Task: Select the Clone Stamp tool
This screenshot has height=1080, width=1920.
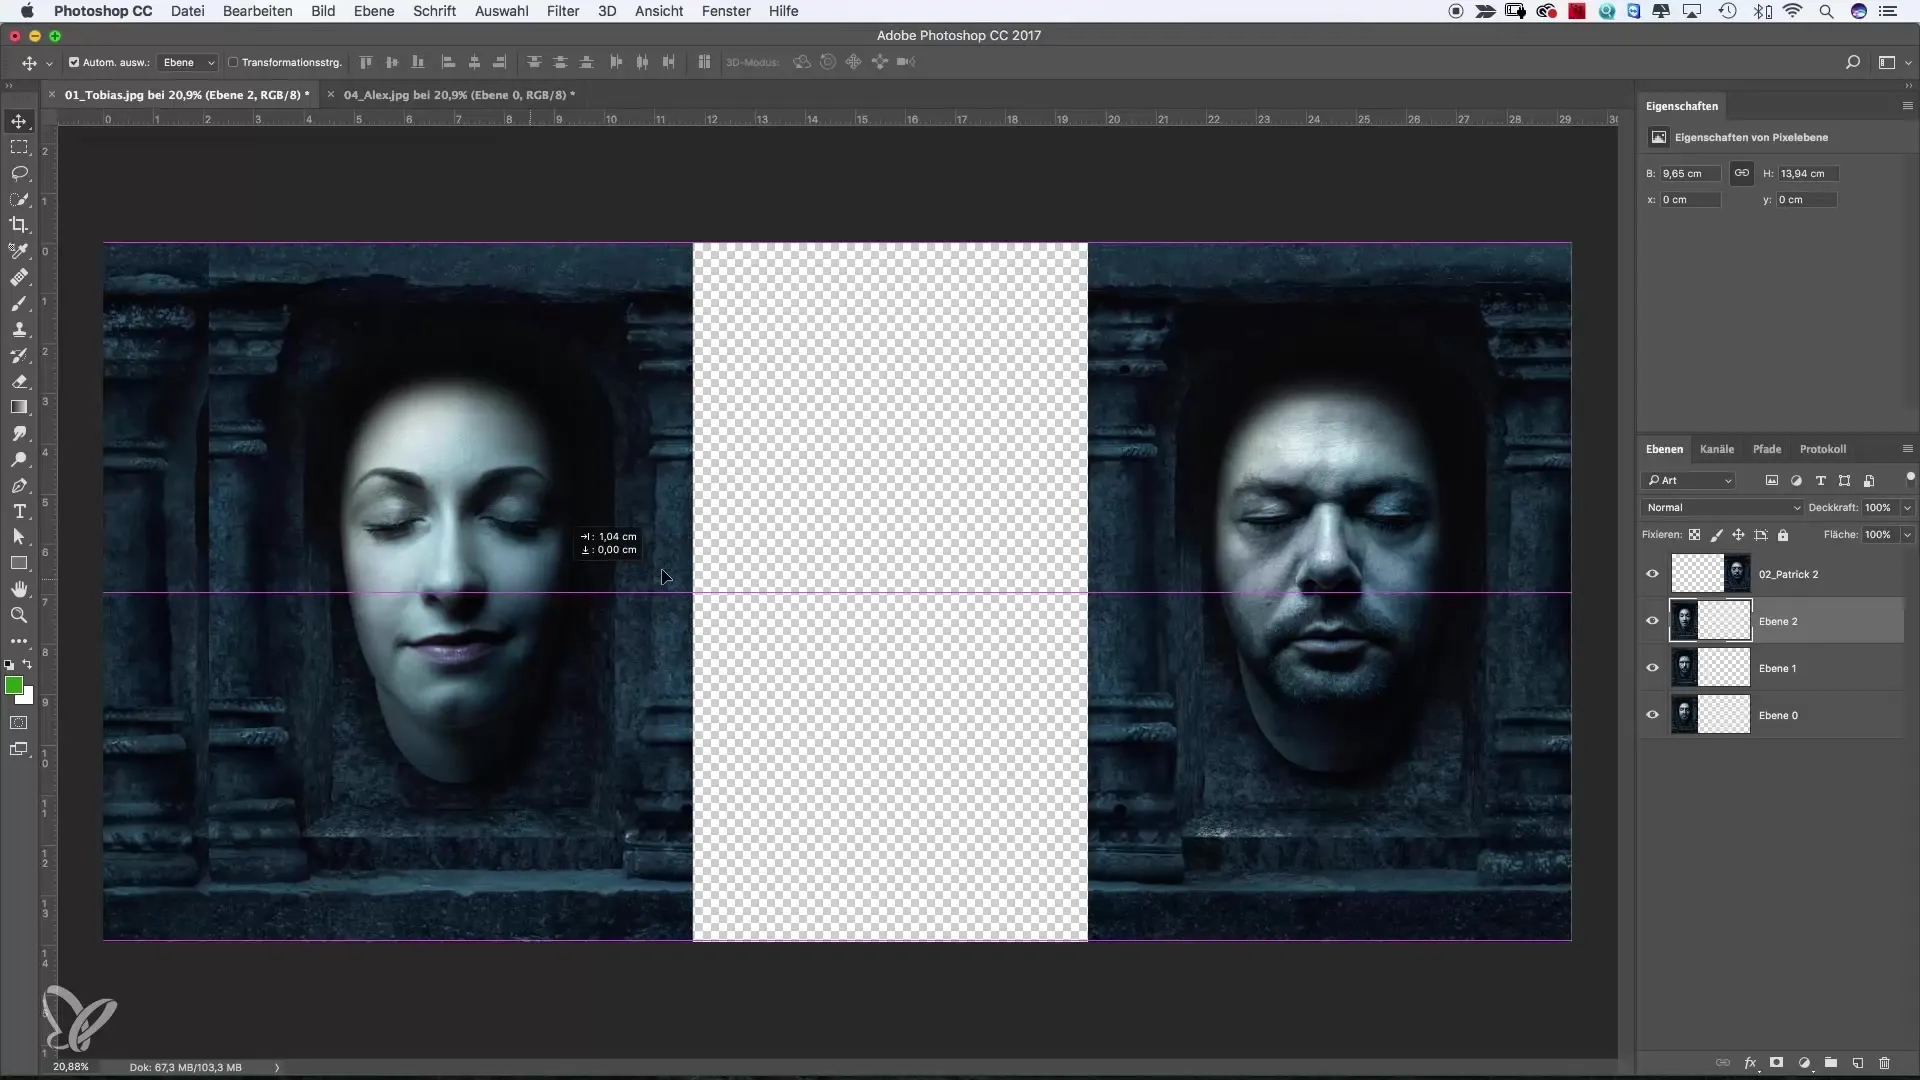Action: (19, 329)
